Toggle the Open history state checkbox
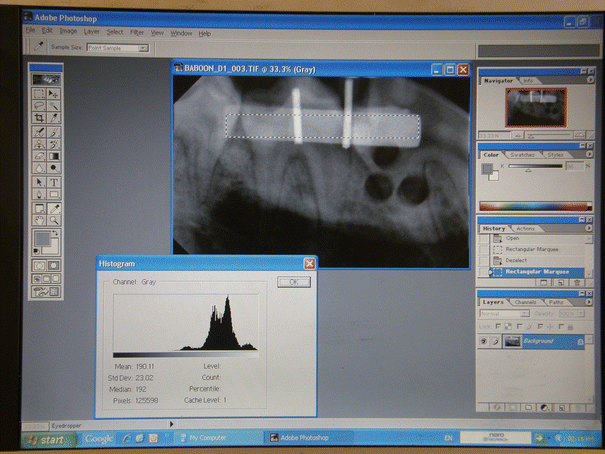 pyautogui.click(x=486, y=239)
